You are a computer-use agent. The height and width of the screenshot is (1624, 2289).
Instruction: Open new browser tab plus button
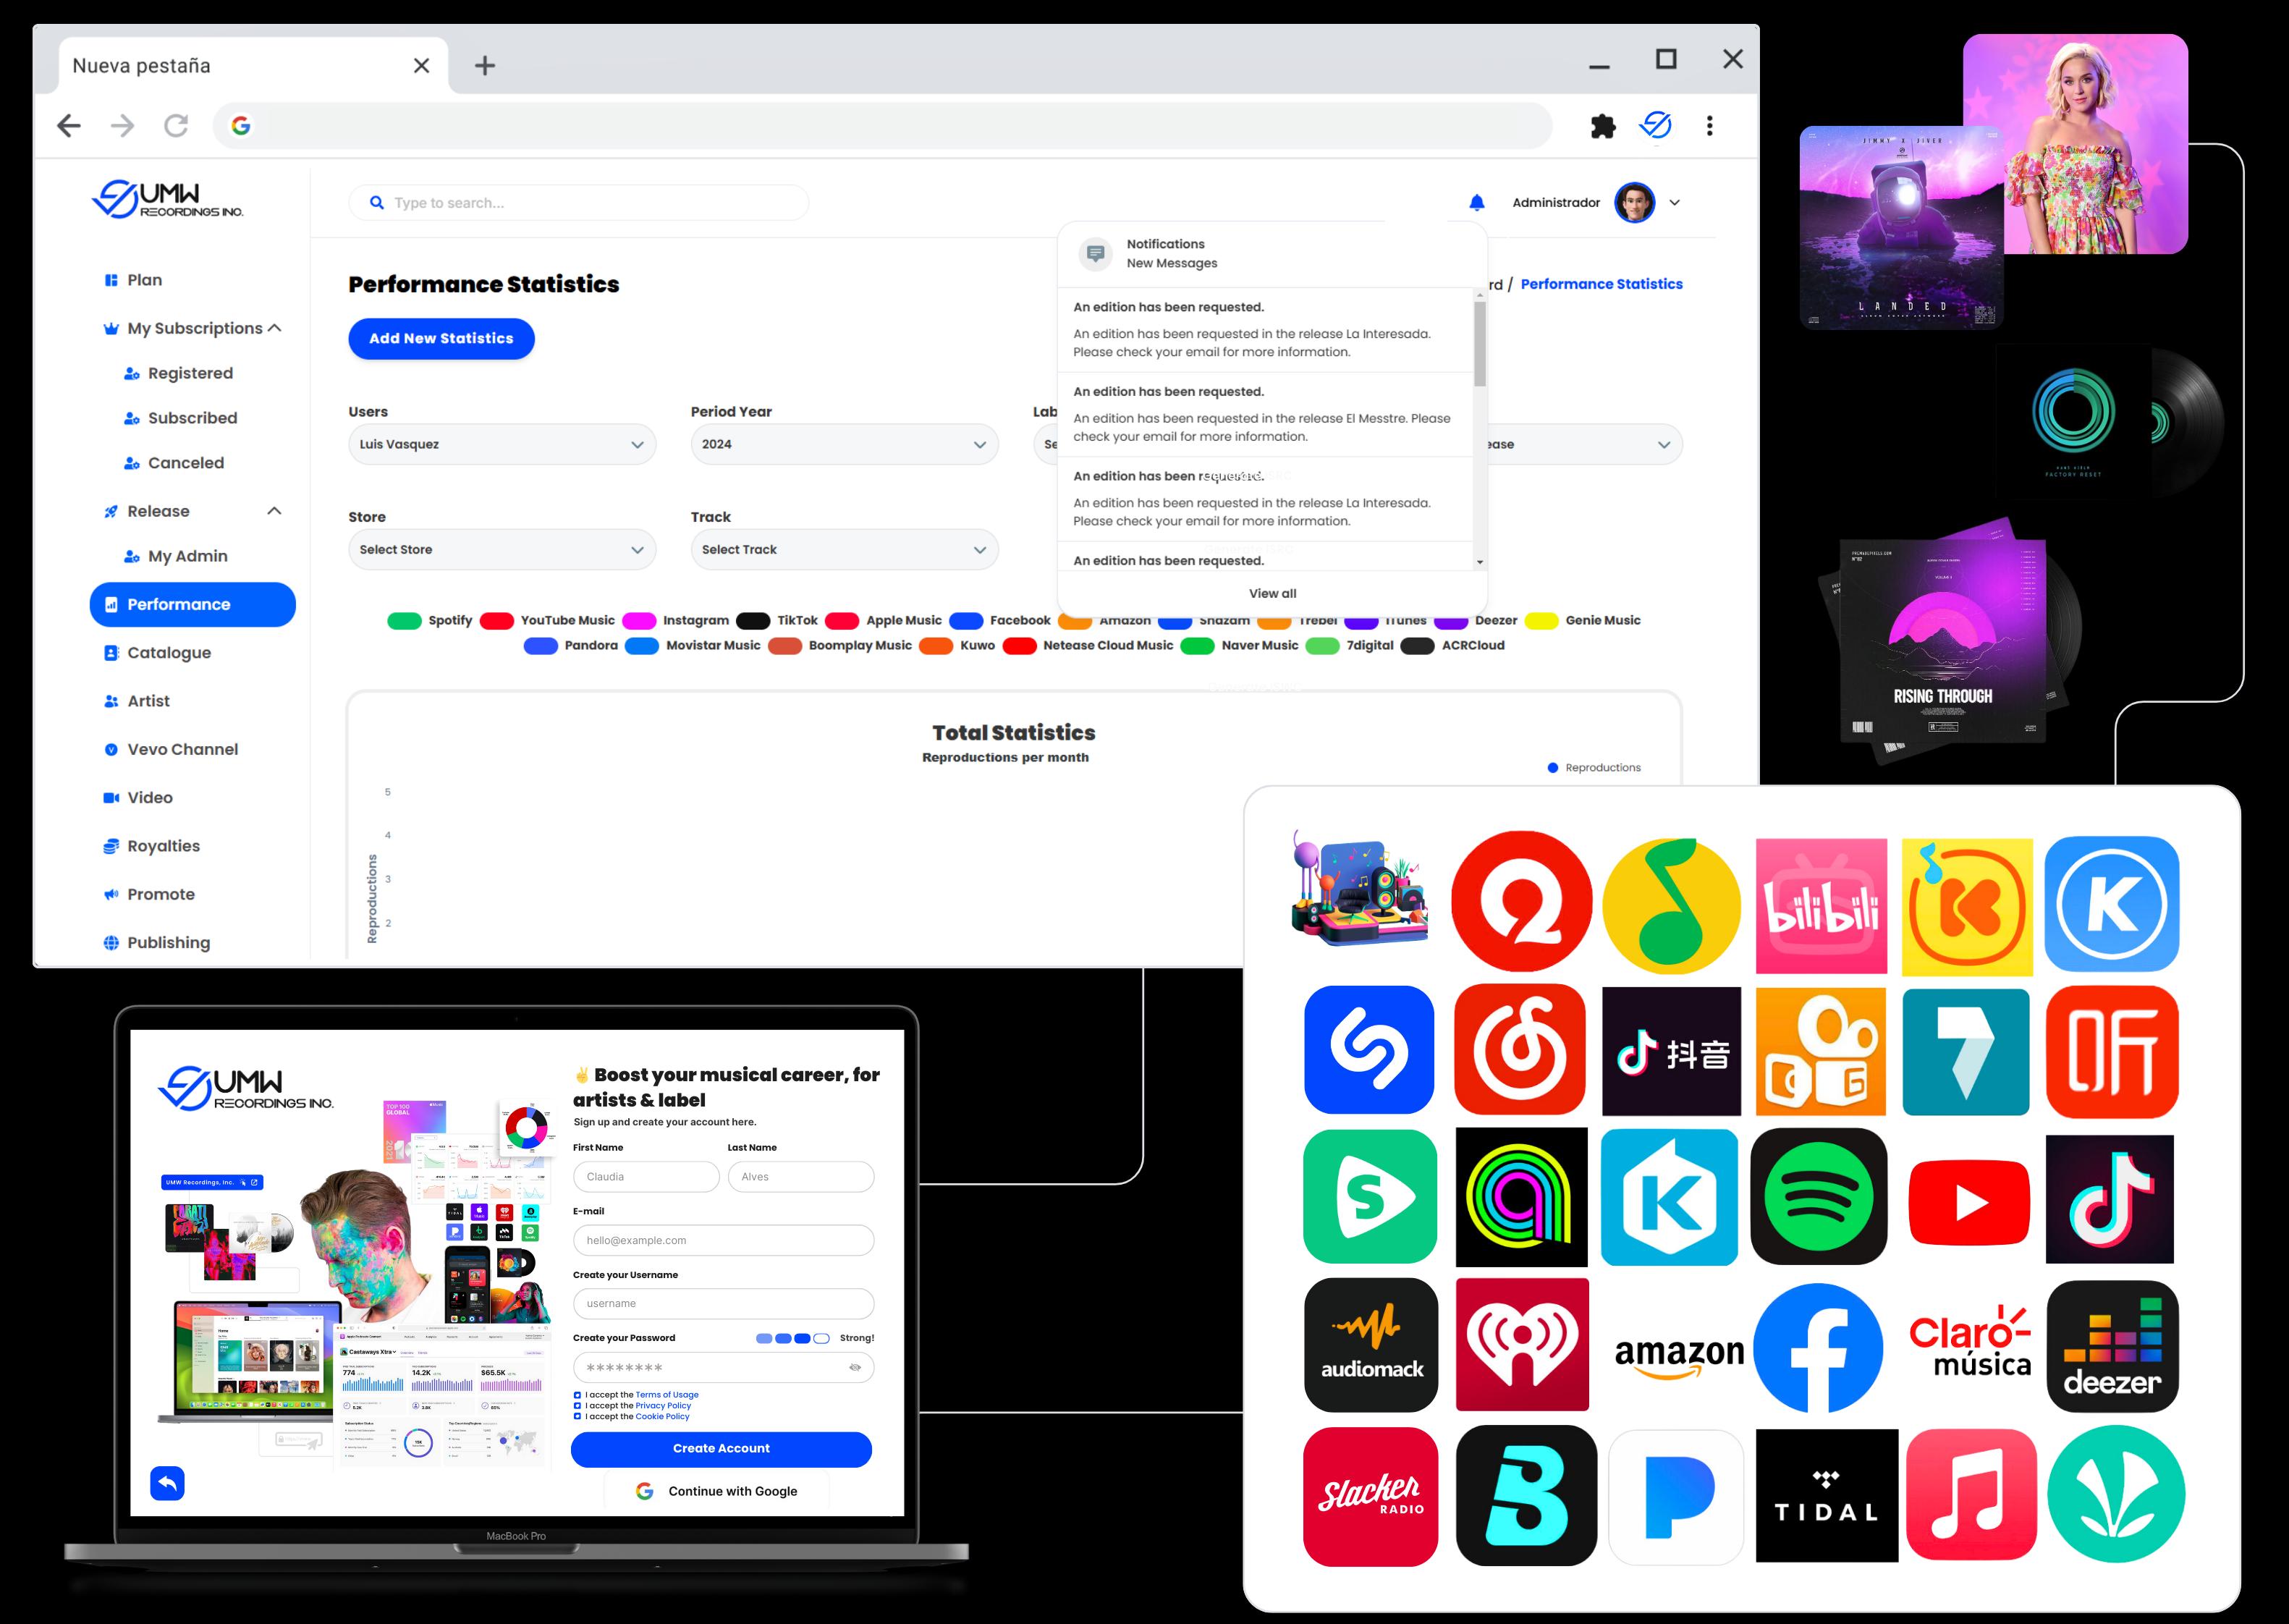tap(485, 66)
